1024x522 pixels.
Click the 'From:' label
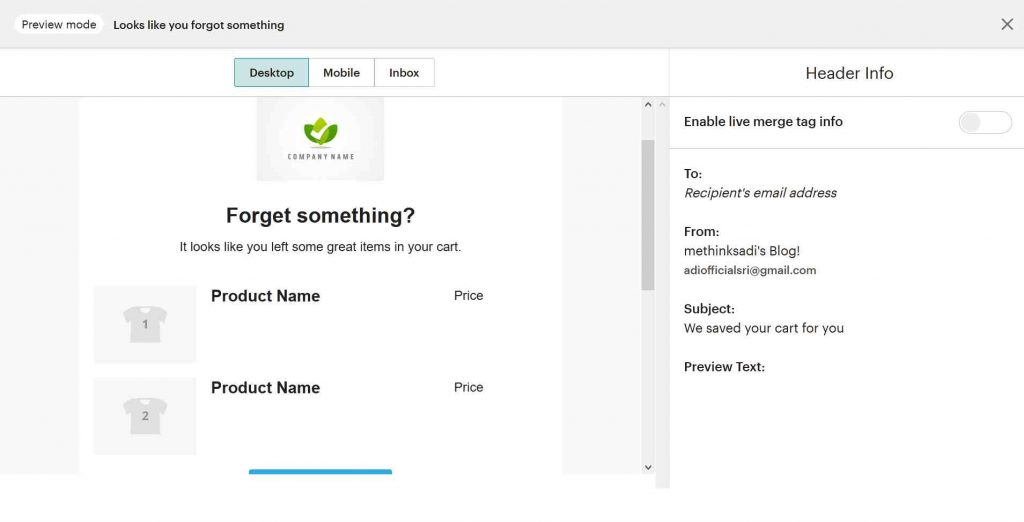[701, 232]
